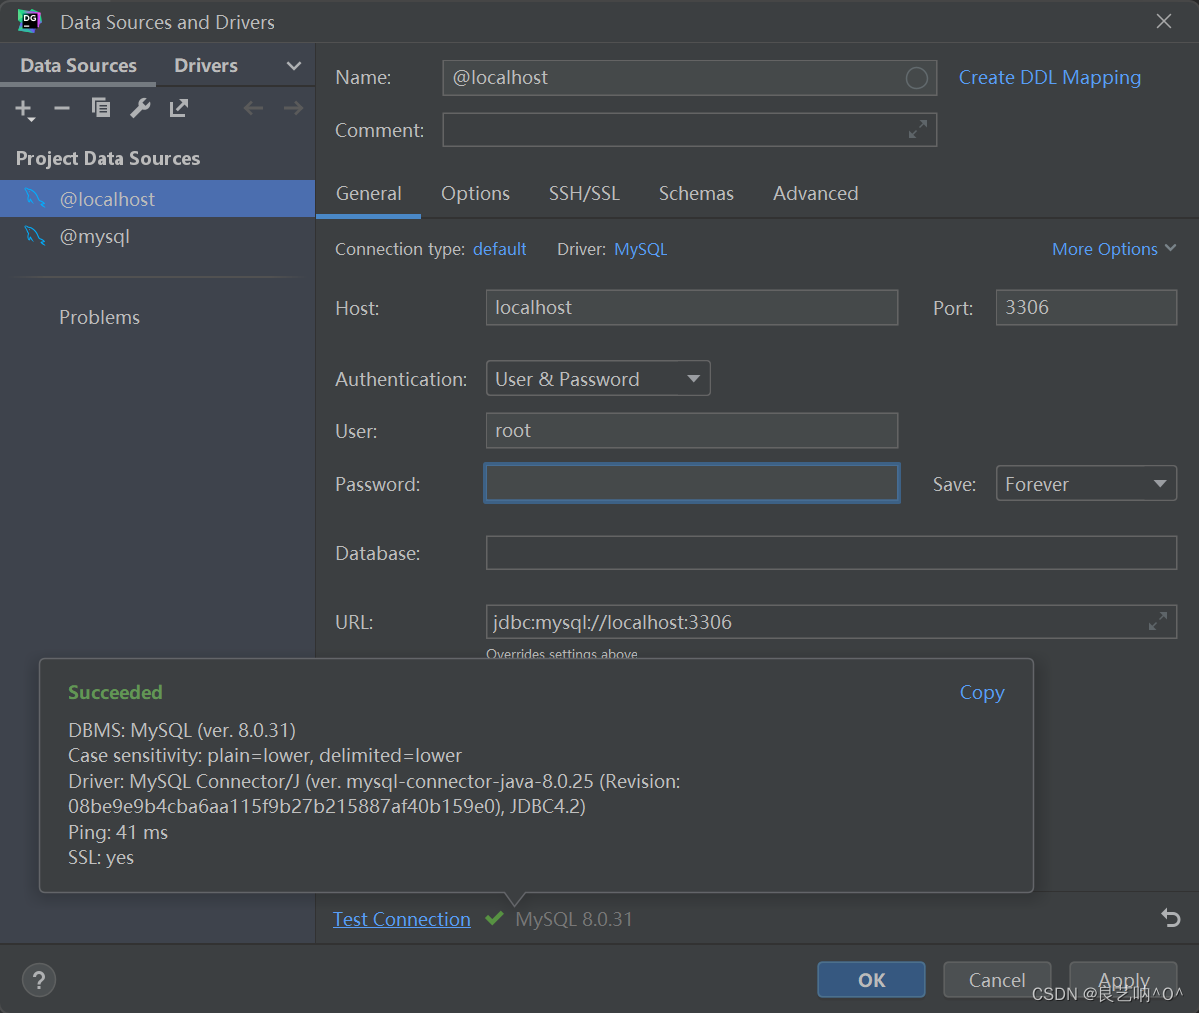
Task: Remove the selected data source with minus icon
Action: pos(62,109)
